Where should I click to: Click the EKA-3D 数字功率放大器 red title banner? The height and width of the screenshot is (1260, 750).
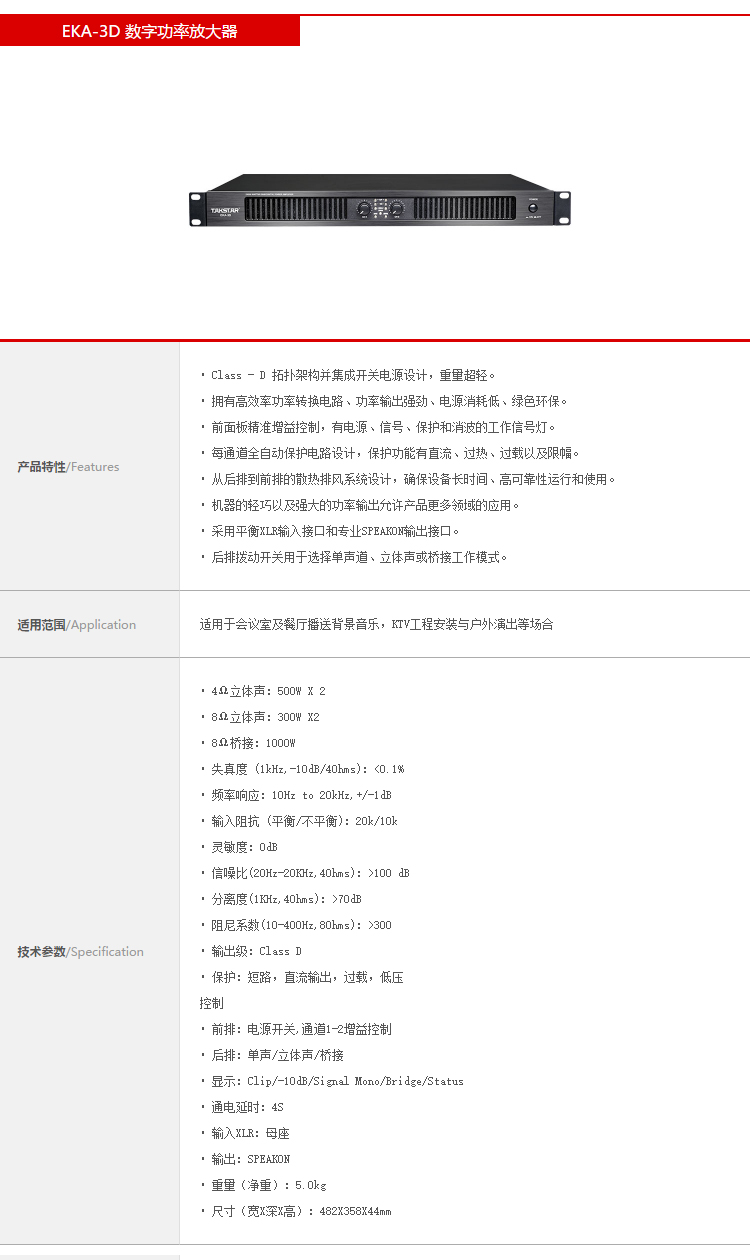coord(150,31)
